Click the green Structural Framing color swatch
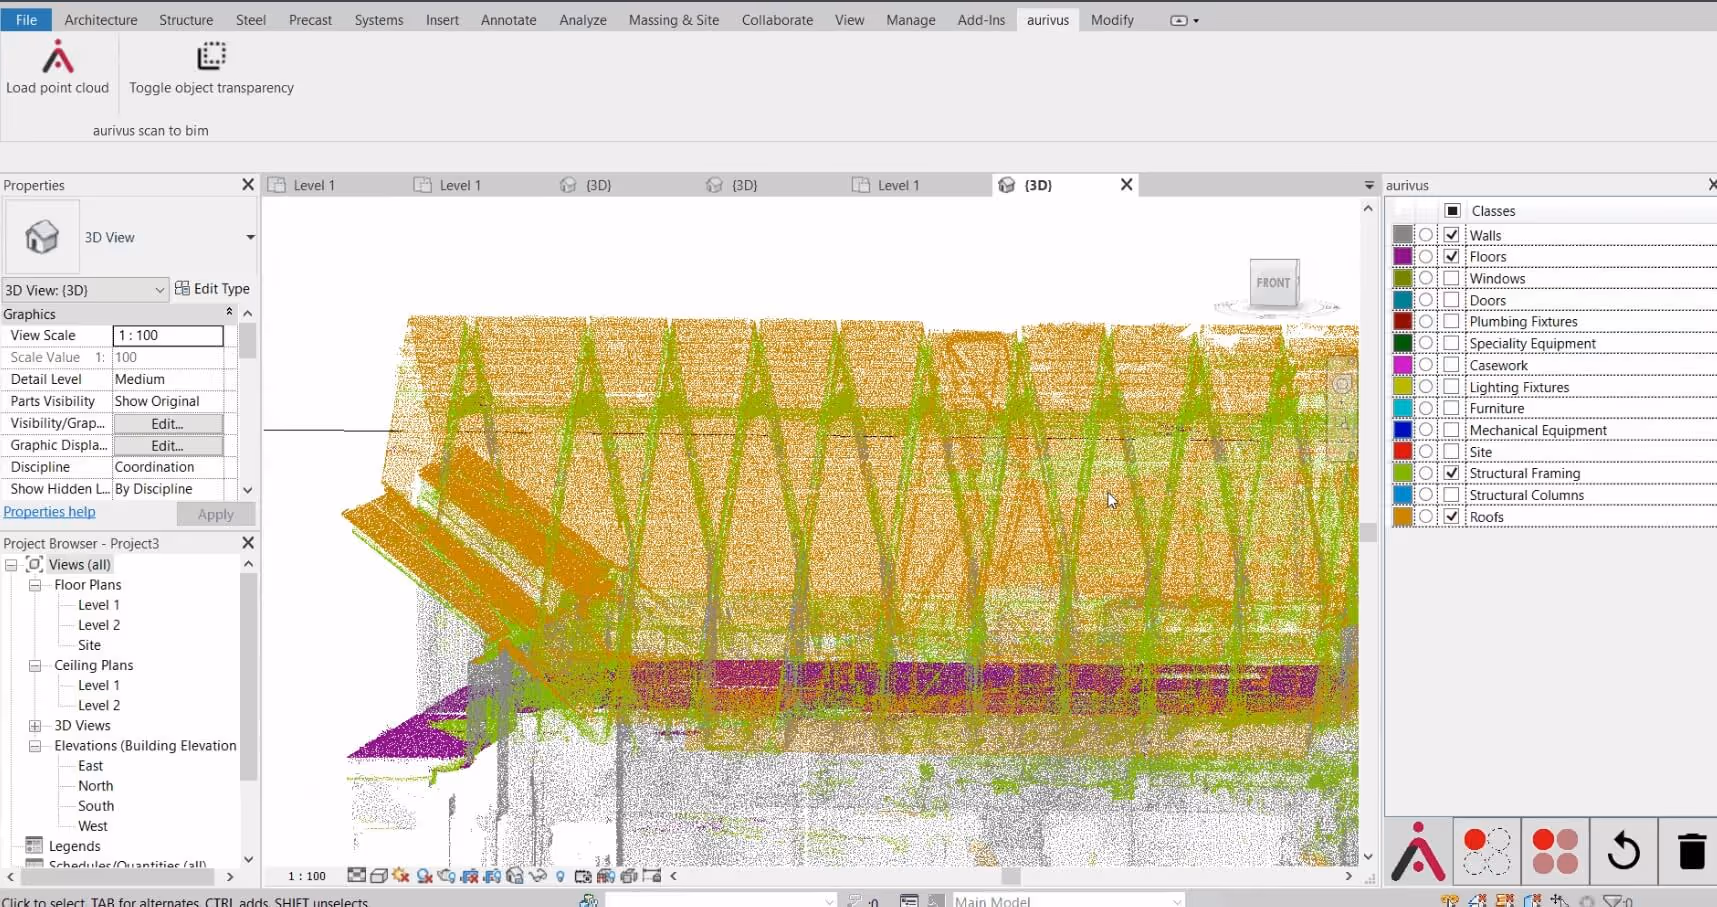The width and height of the screenshot is (1717, 907). pyautogui.click(x=1403, y=473)
